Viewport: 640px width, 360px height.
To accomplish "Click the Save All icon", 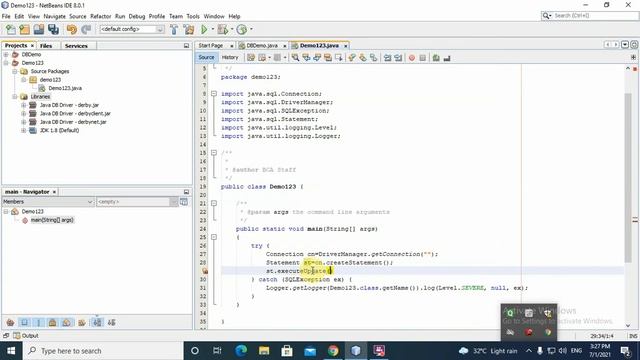I will tap(53, 29).
